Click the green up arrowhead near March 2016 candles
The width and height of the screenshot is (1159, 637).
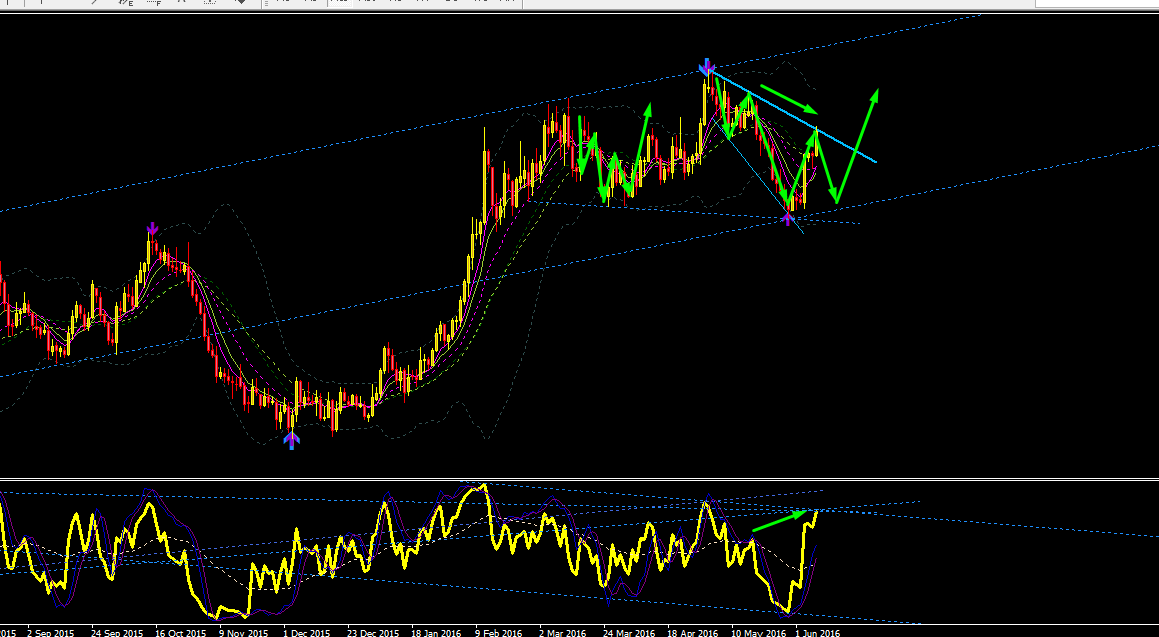(648, 110)
